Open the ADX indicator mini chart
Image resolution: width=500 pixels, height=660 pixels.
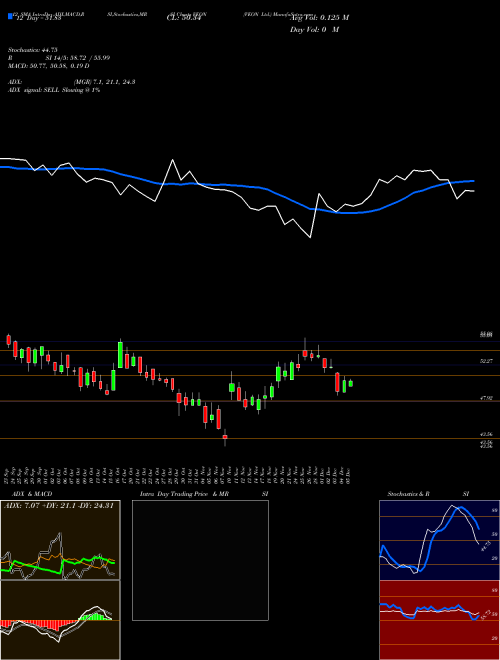click(x=60, y=540)
